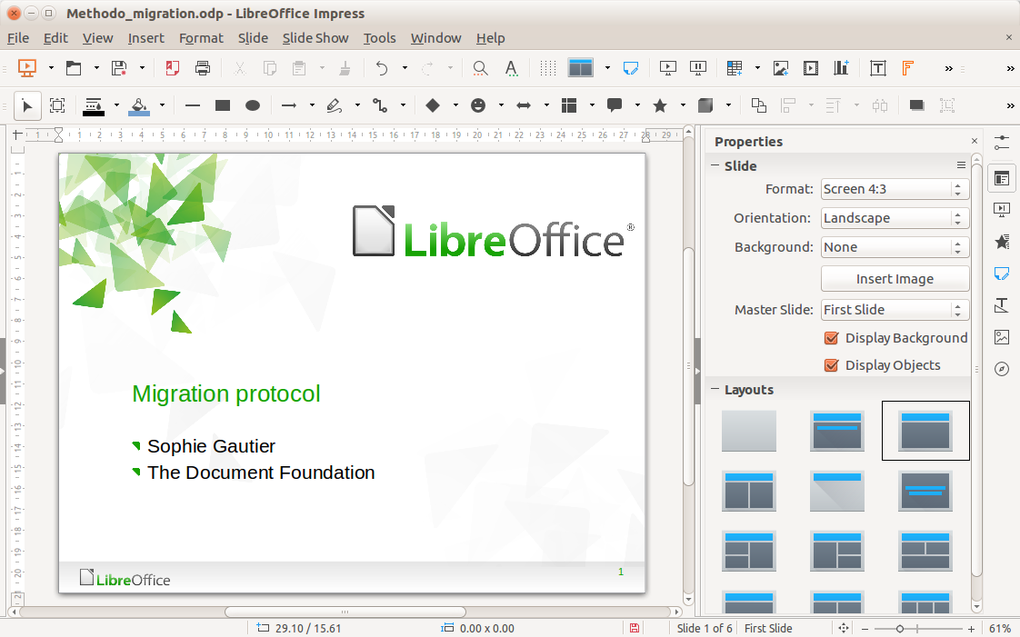Open the Orientation dropdown

(957, 218)
